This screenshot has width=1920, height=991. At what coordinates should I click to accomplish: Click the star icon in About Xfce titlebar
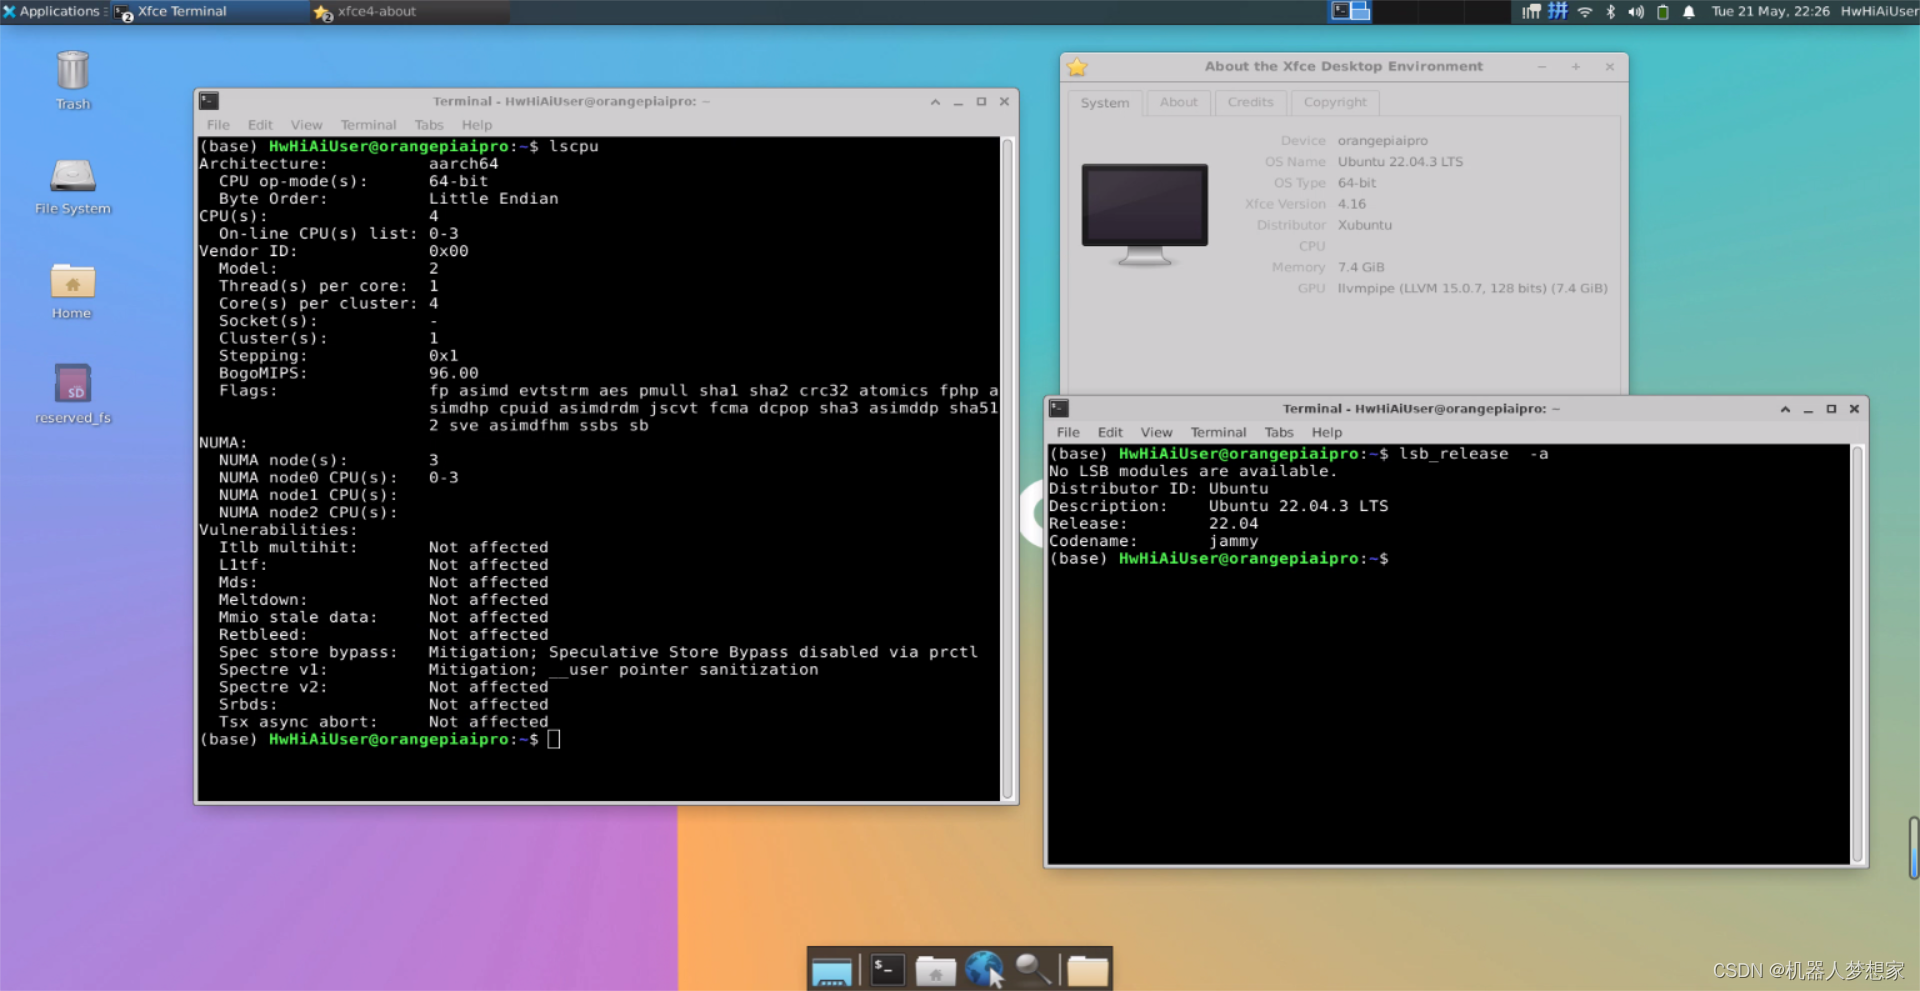(x=1077, y=67)
